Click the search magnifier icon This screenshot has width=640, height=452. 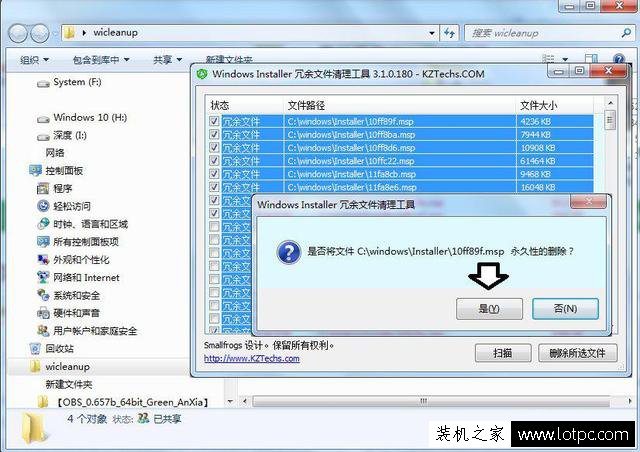(626, 33)
